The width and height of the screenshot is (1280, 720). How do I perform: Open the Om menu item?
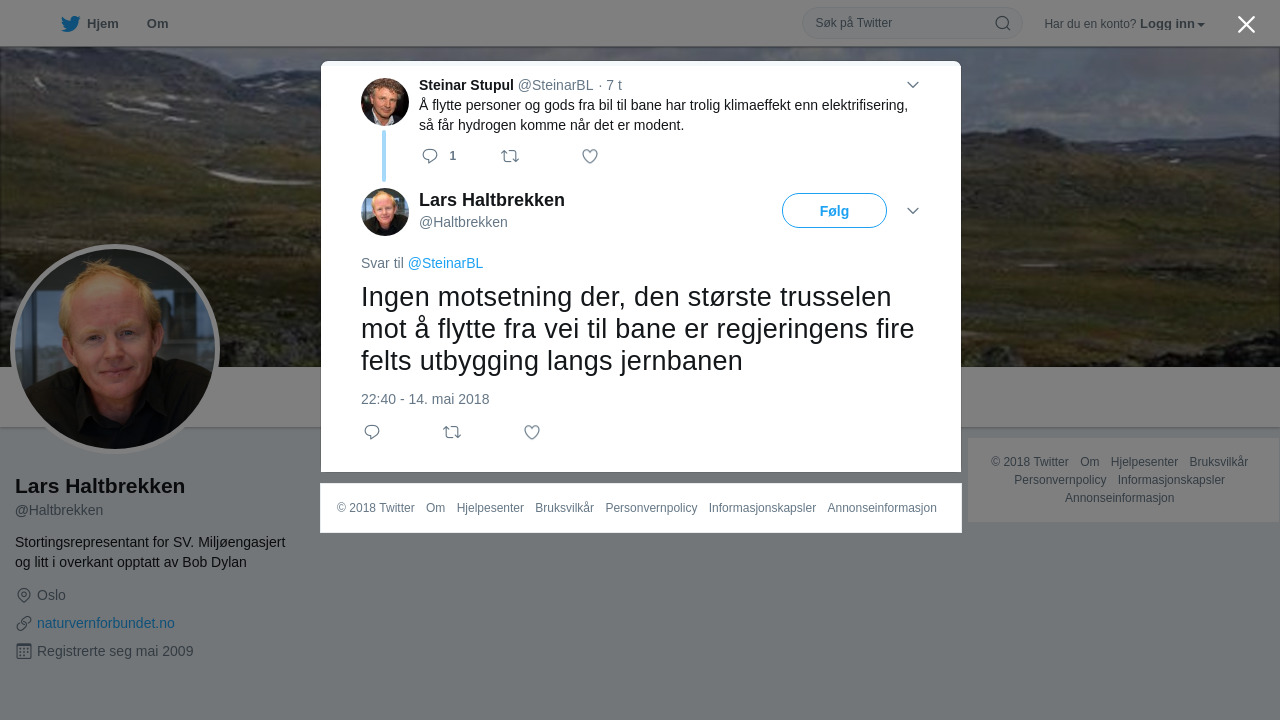click(157, 24)
